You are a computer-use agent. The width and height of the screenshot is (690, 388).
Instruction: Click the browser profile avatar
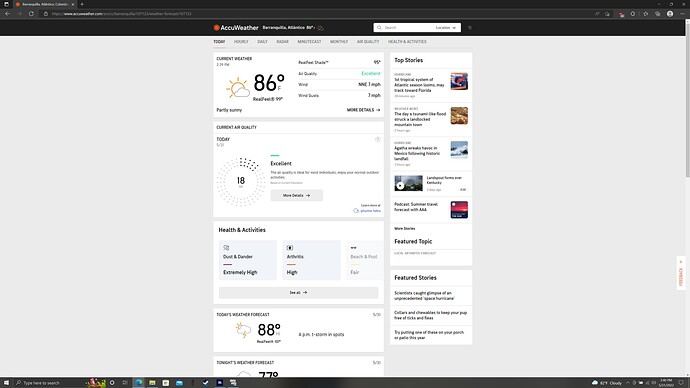(670, 14)
